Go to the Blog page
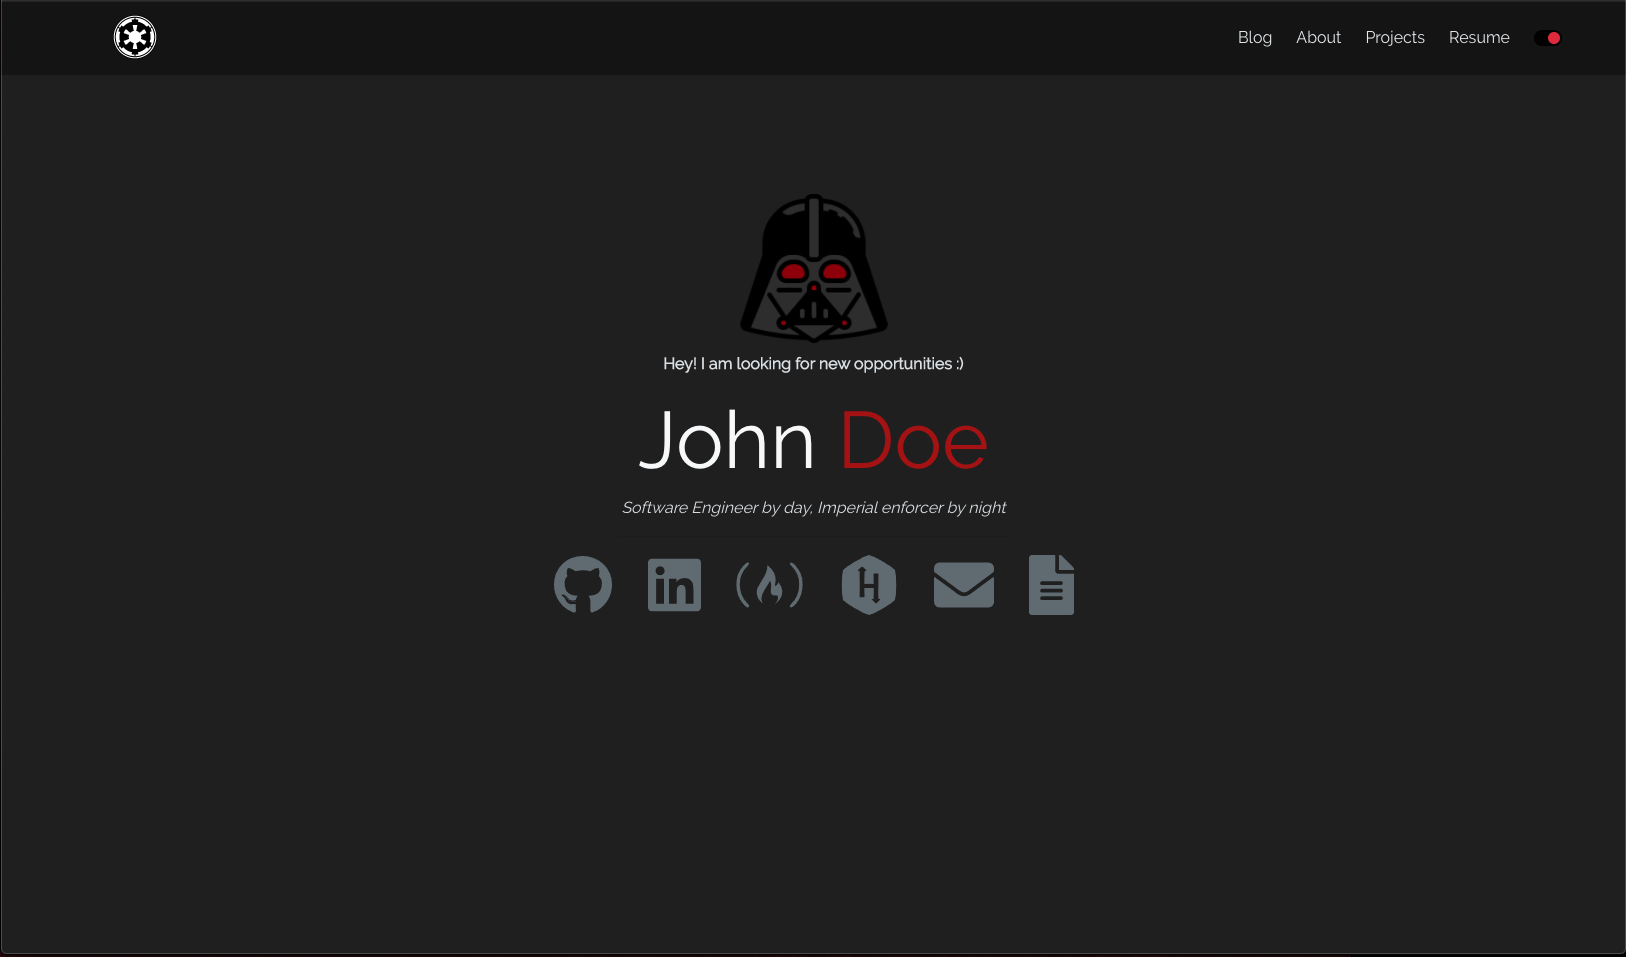The height and width of the screenshot is (957, 1626). point(1255,37)
